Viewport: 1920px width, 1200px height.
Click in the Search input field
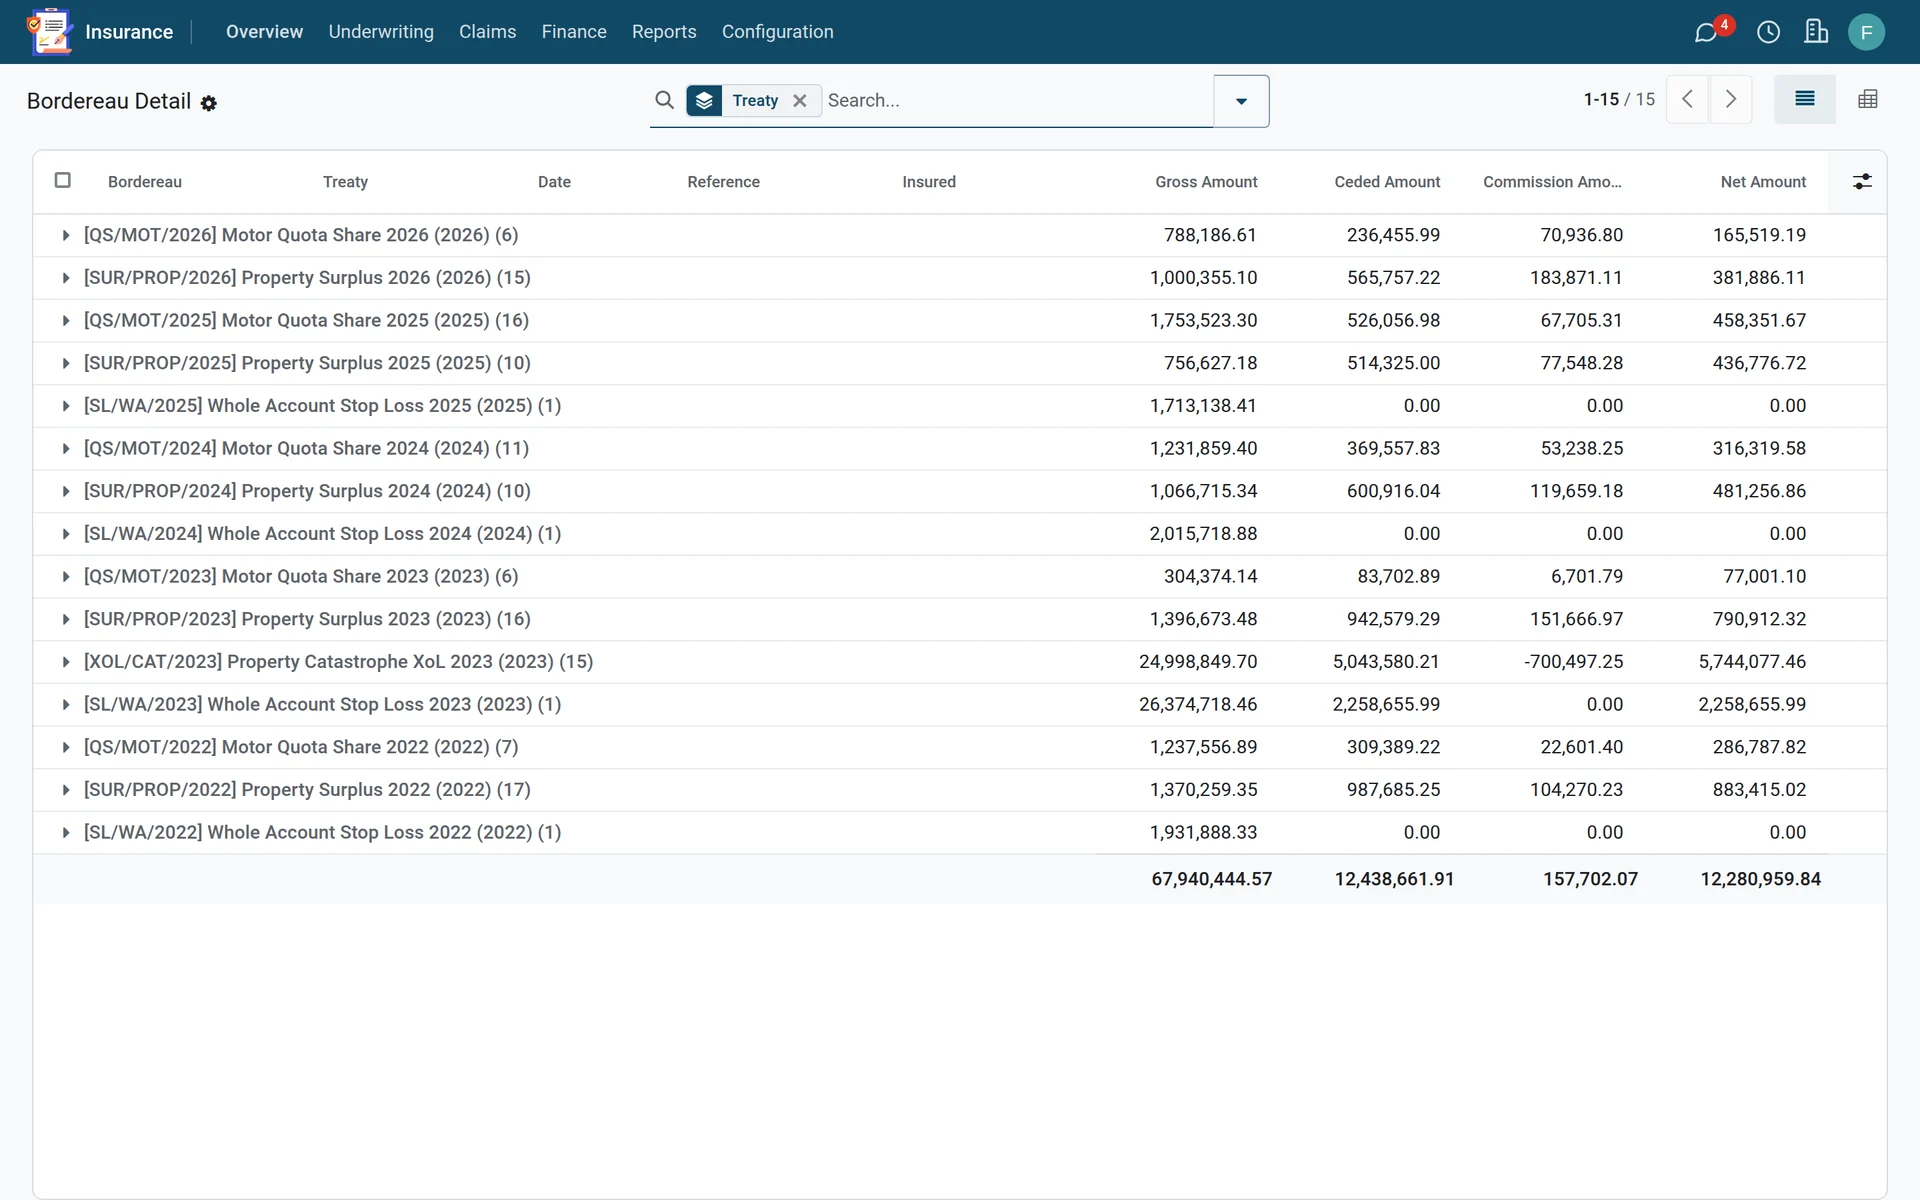1017,100
